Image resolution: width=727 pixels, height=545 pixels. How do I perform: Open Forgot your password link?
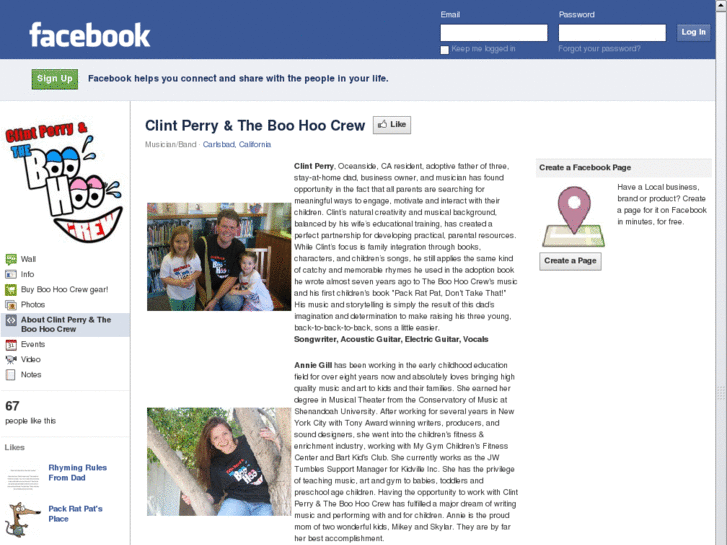tap(599, 49)
